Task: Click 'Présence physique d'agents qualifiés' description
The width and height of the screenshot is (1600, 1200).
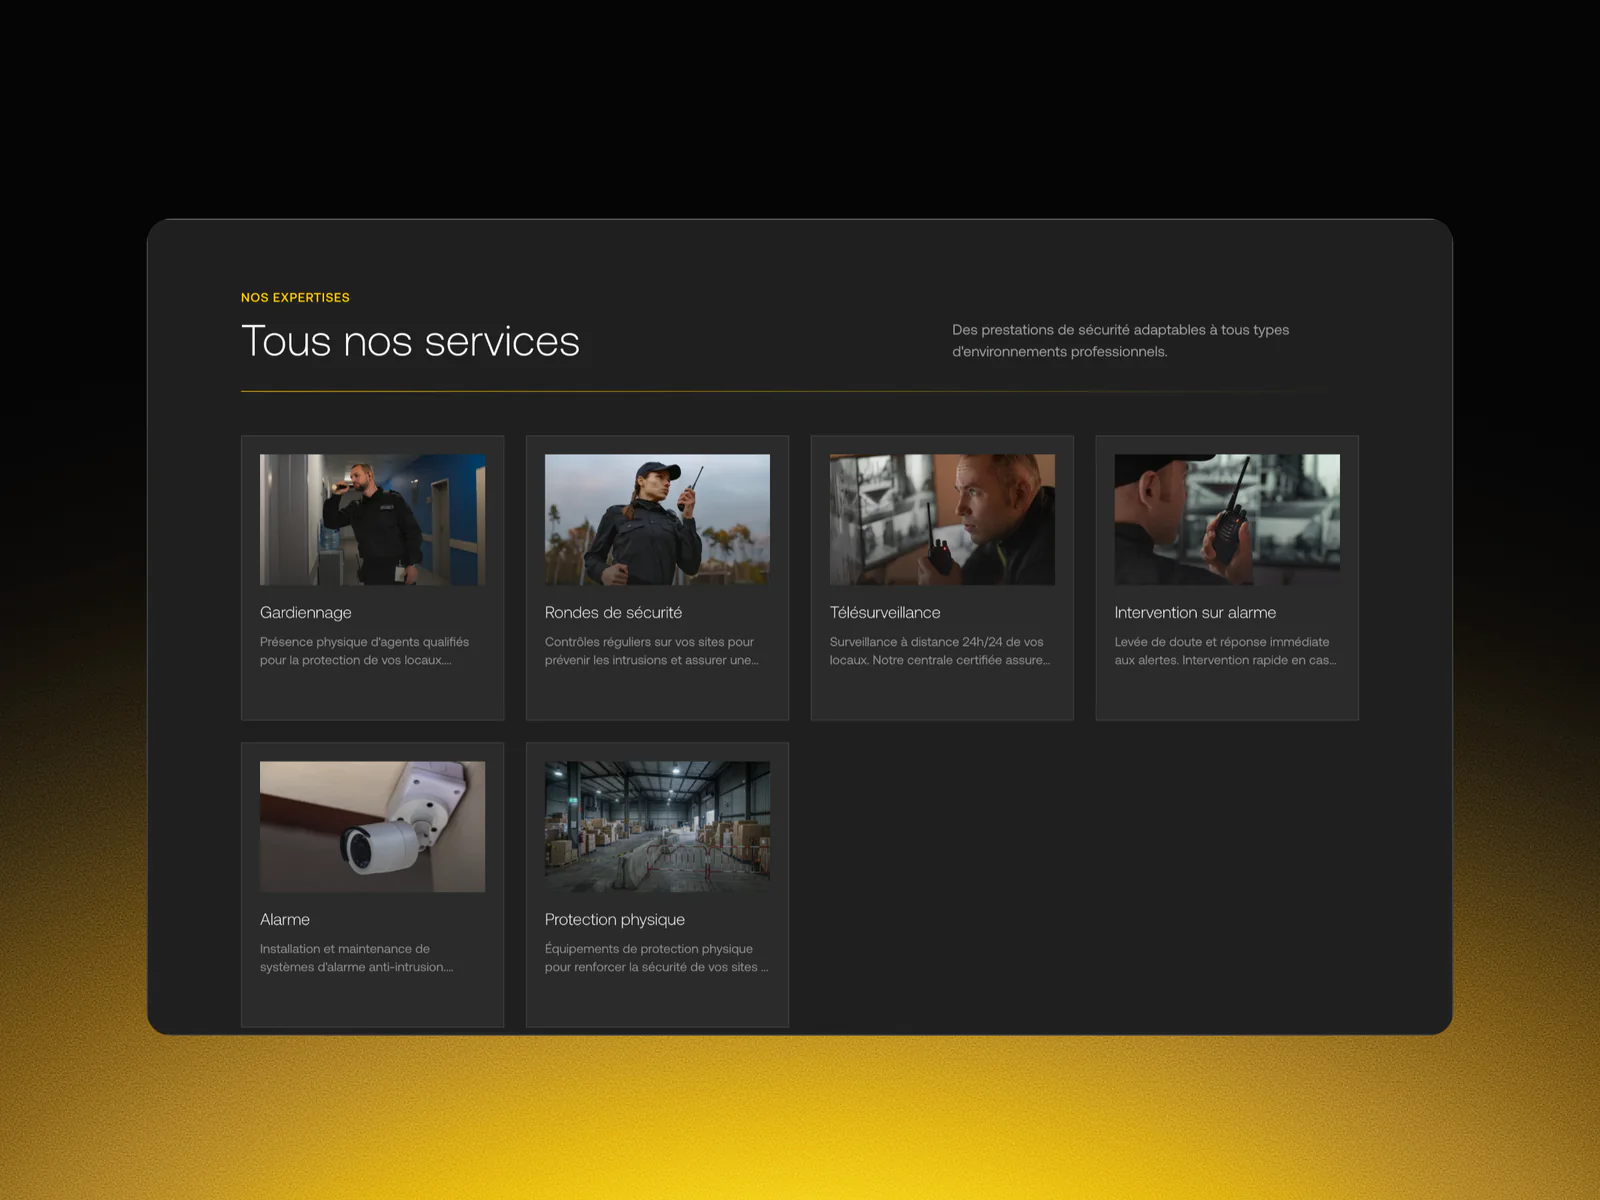Action: 364,651
